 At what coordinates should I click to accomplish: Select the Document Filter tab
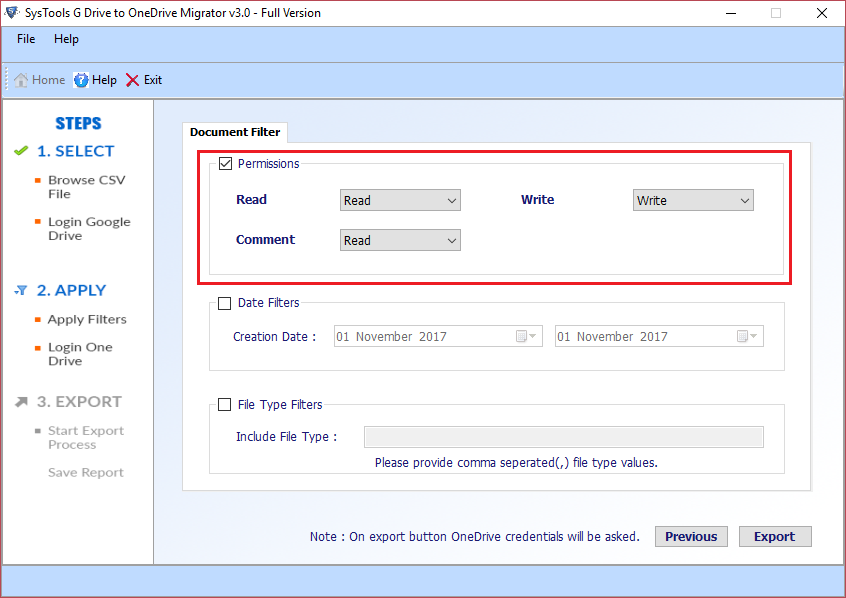point(235,132)
